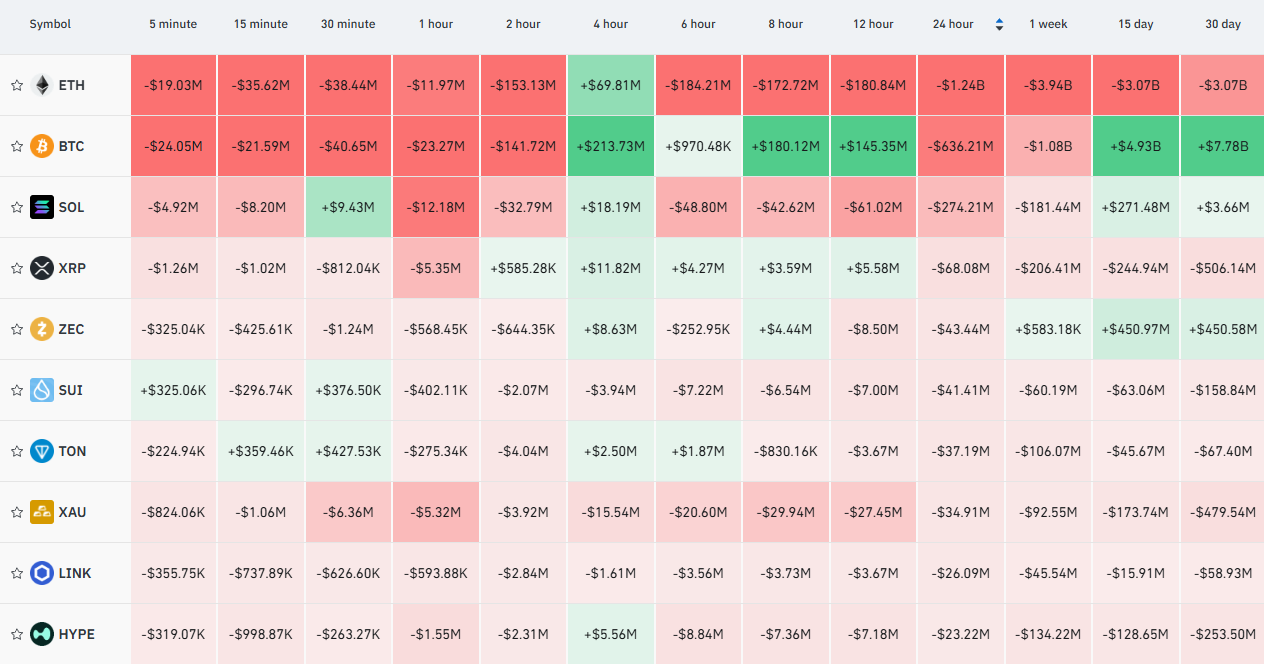Image resolution: width=1264 pixels, height=664 pixels.
Task: Select the 30 day column header
Action: click(1223, 24)
